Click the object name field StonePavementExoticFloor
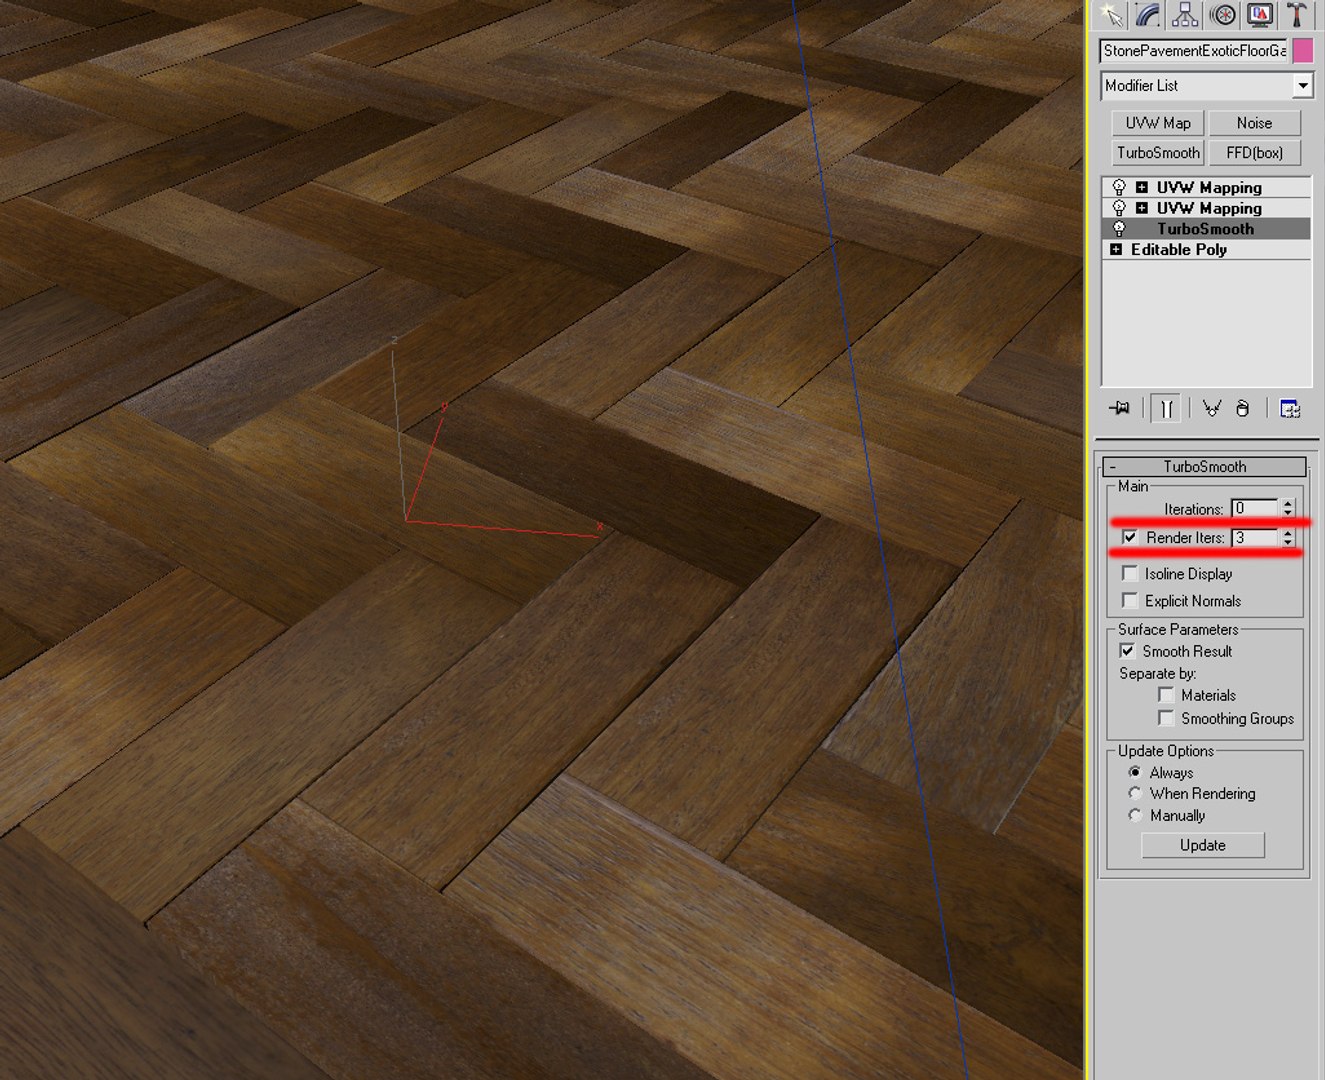The image size is (1325, 1080). point(1194,50)
